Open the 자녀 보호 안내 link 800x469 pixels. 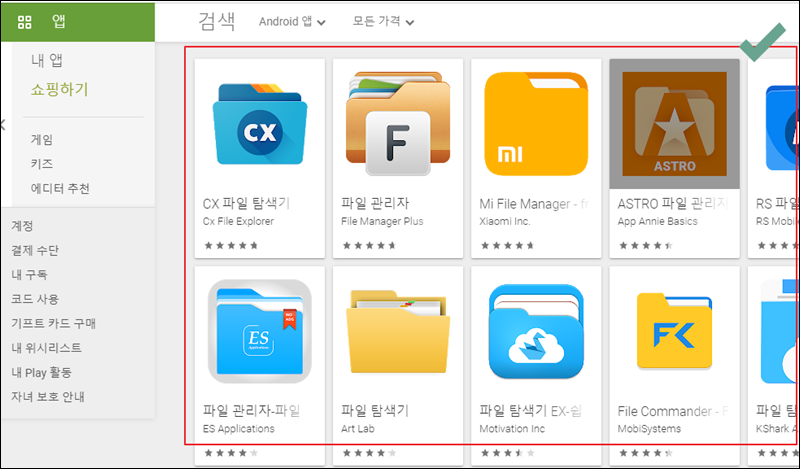(48, 397)
